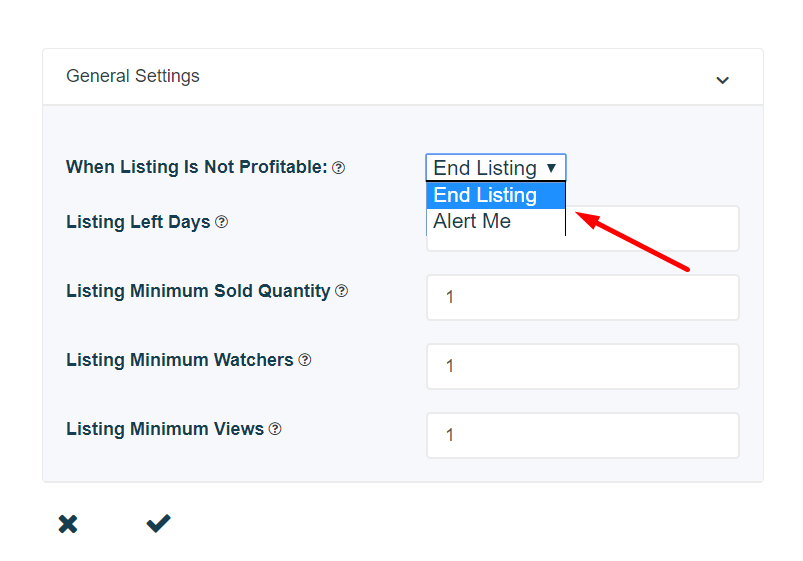The image size is (803, 561).
Task: Show help for Listing Minimum Watchers
Action: (x=305, y=360)
